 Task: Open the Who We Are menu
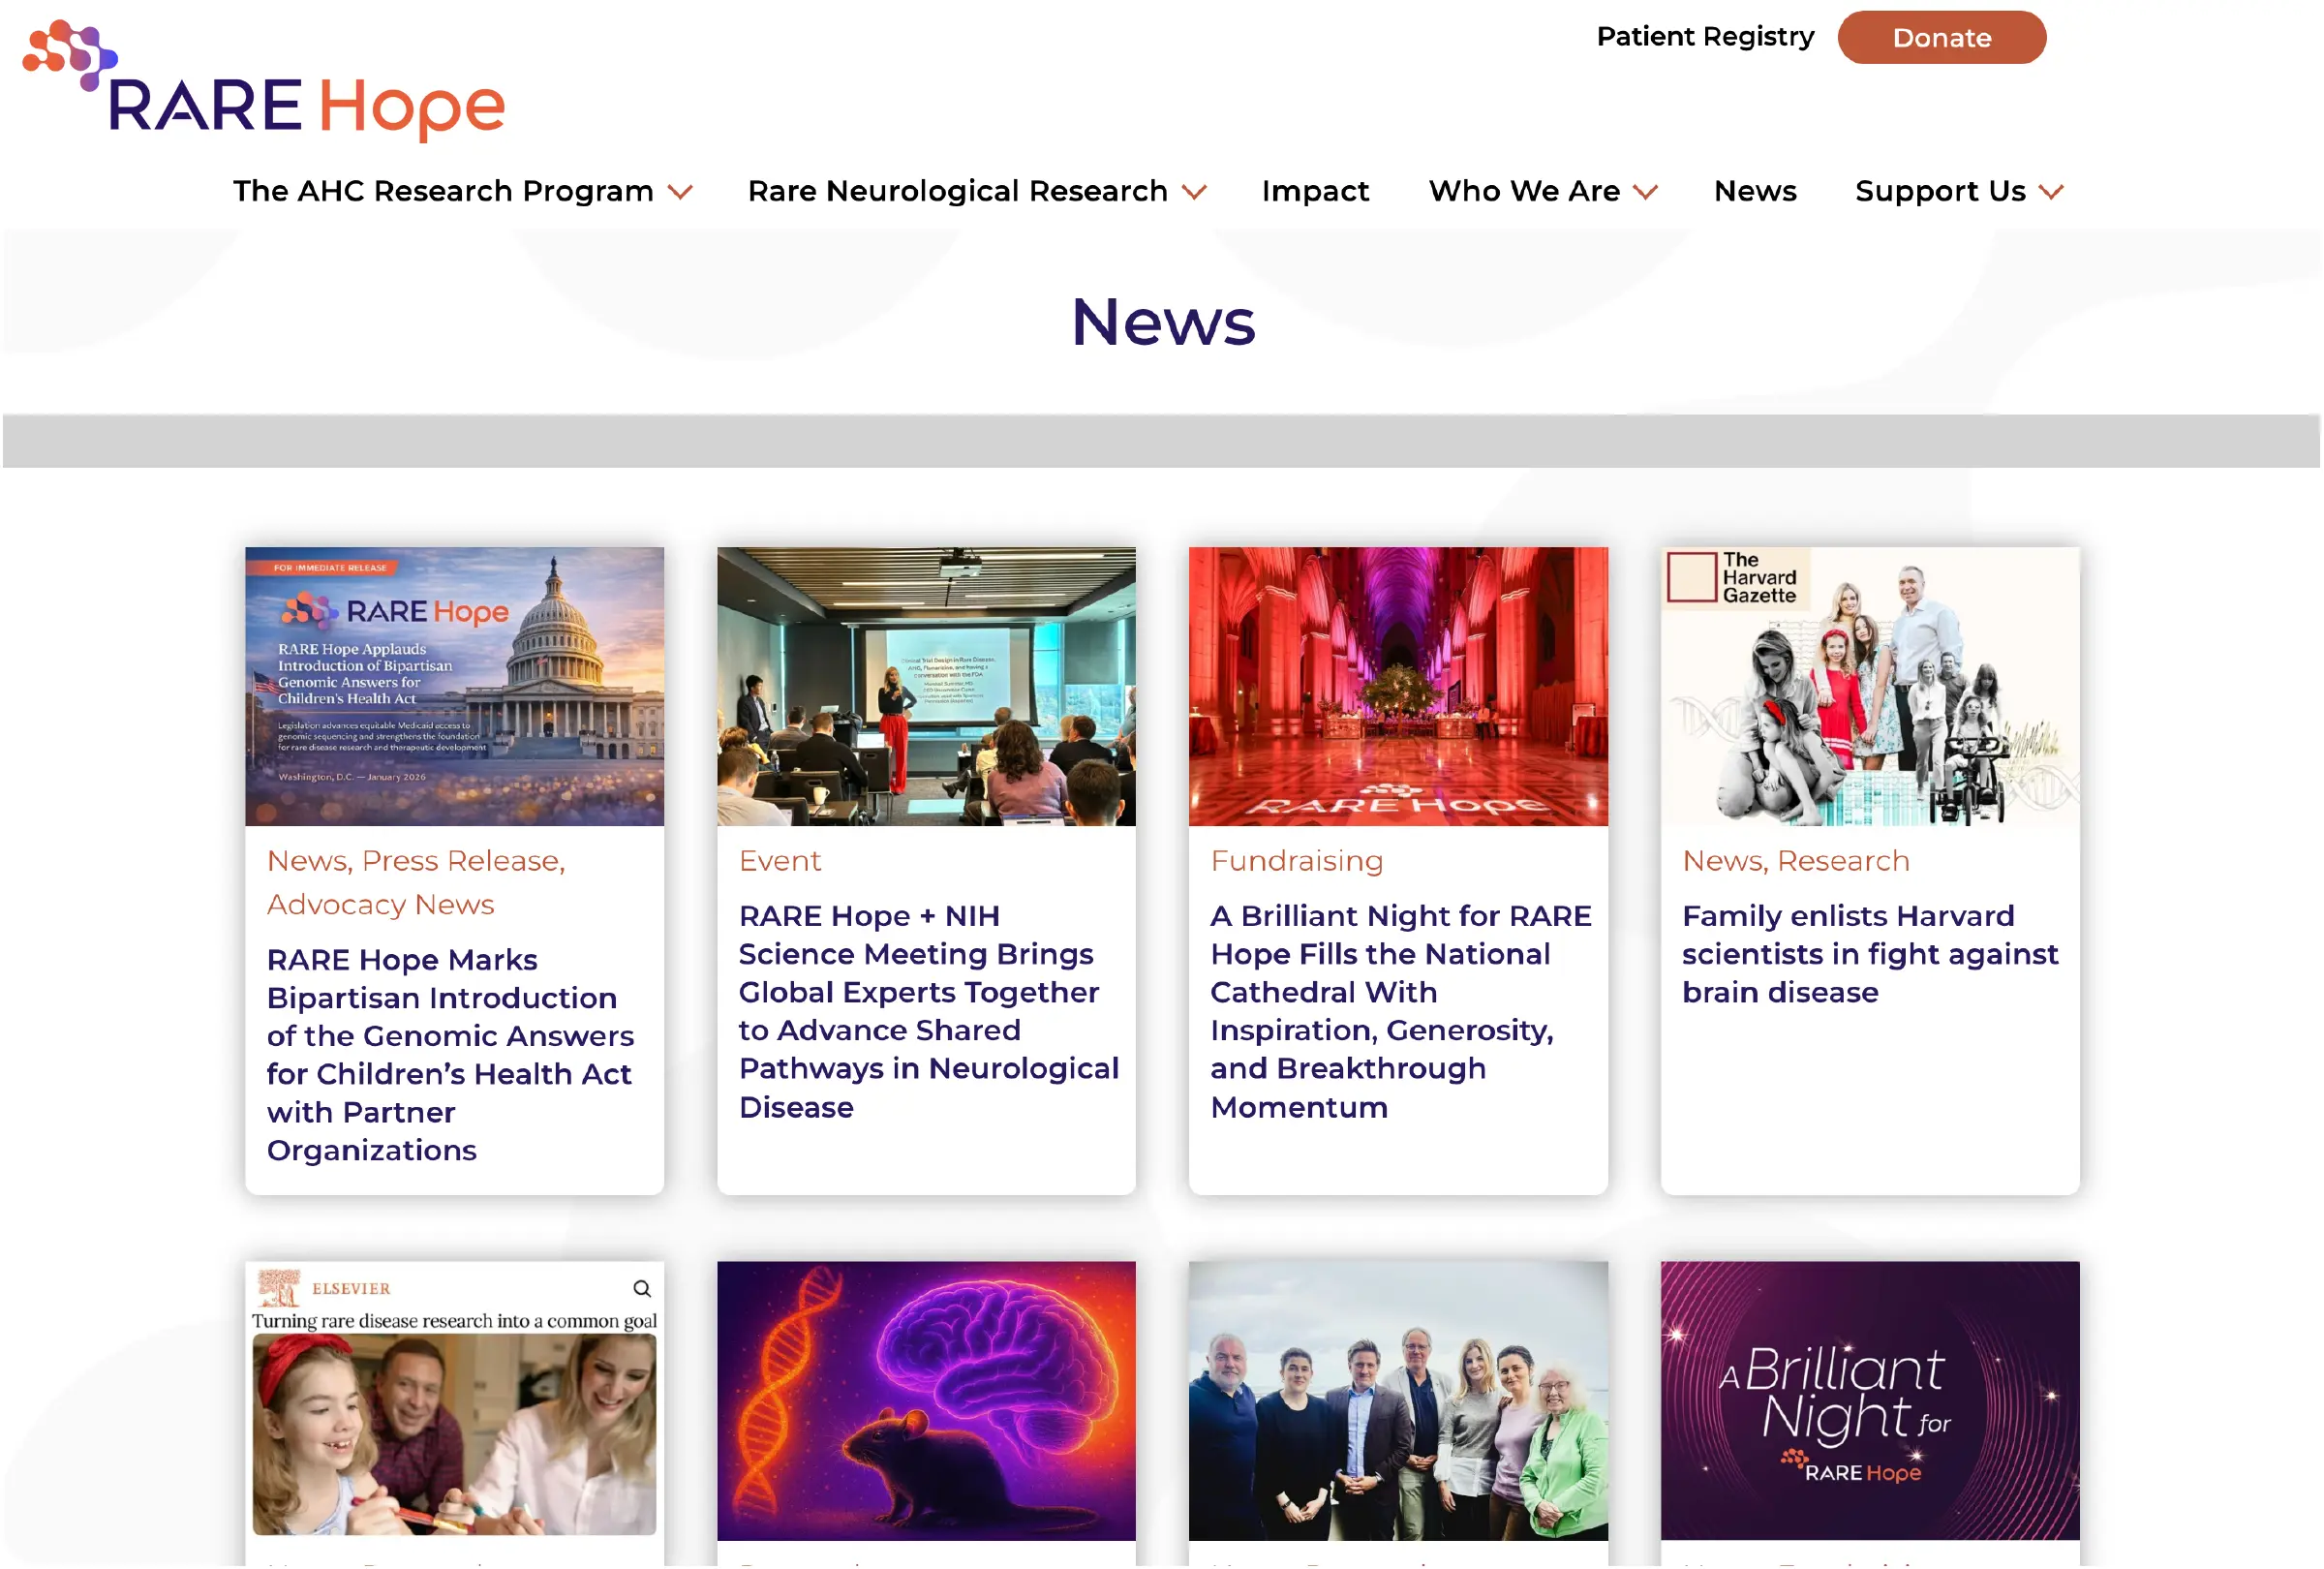1524,191
